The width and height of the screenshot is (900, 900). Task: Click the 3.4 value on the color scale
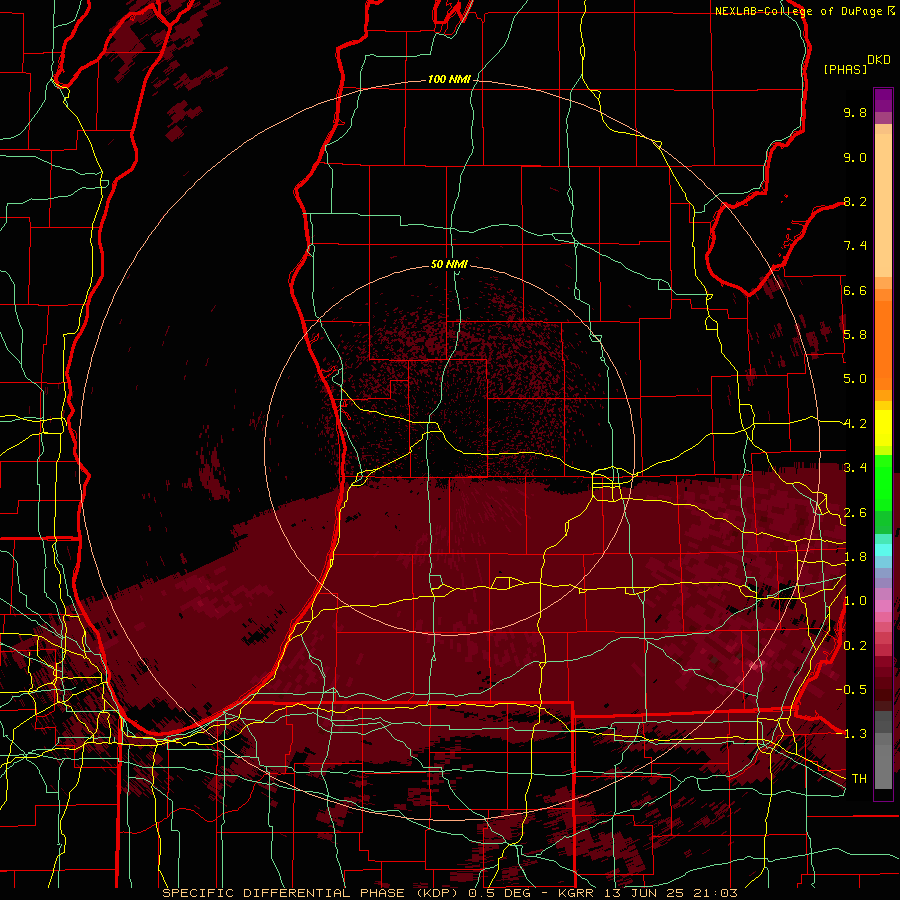tap(855, 468)
